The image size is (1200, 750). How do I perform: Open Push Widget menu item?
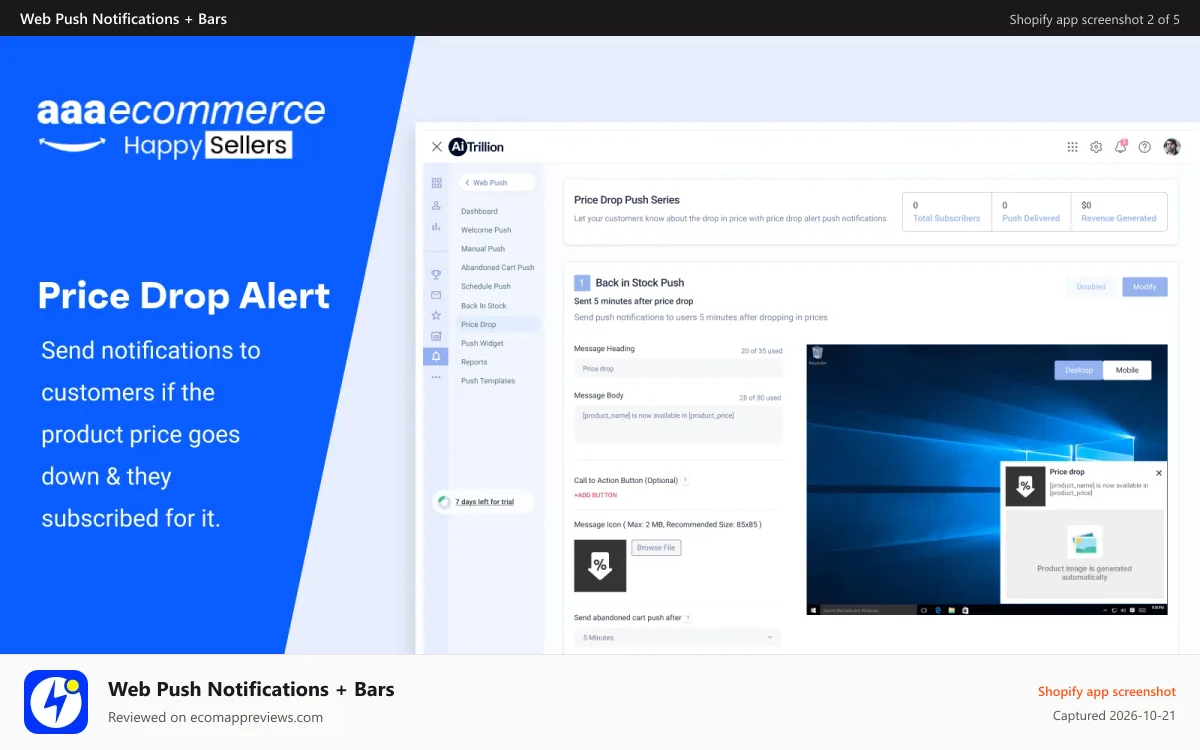coord(482,343)
